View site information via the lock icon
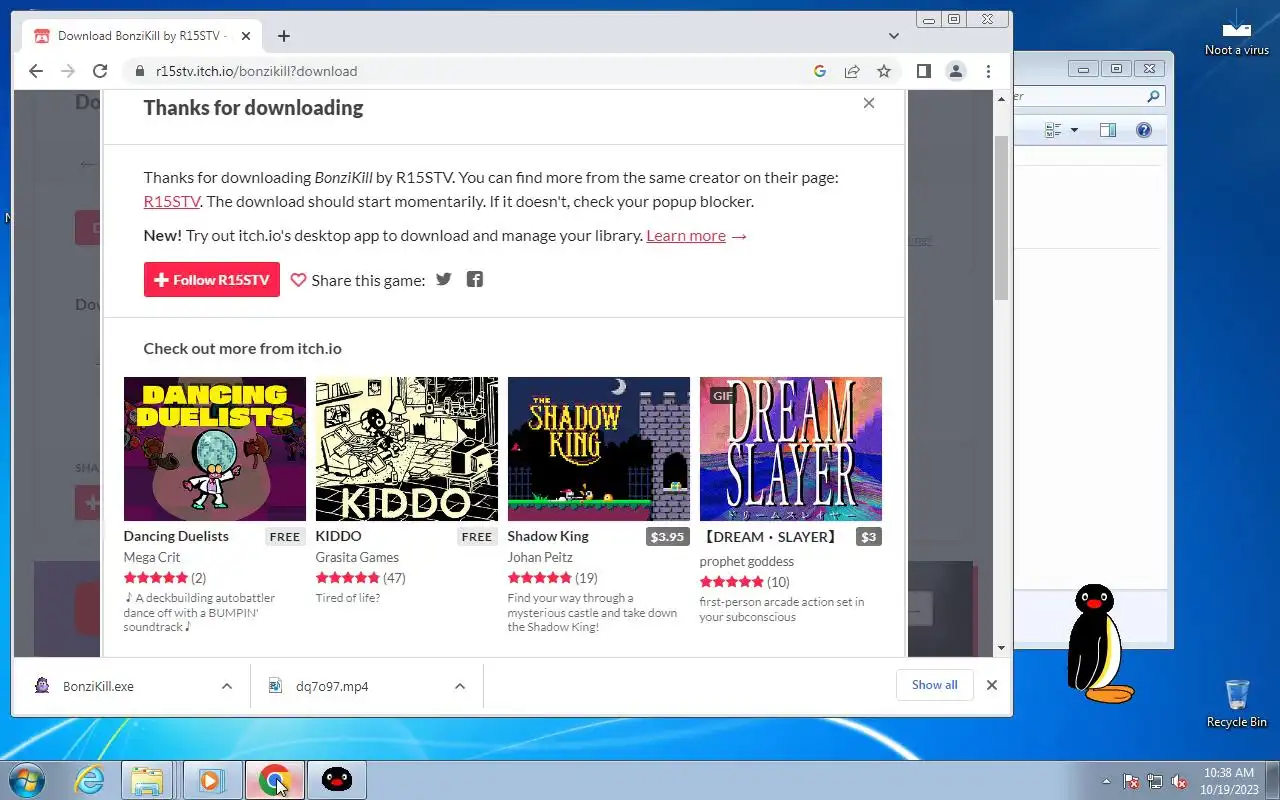Screen dimensions: 1280x800 [x=139, y=71]
